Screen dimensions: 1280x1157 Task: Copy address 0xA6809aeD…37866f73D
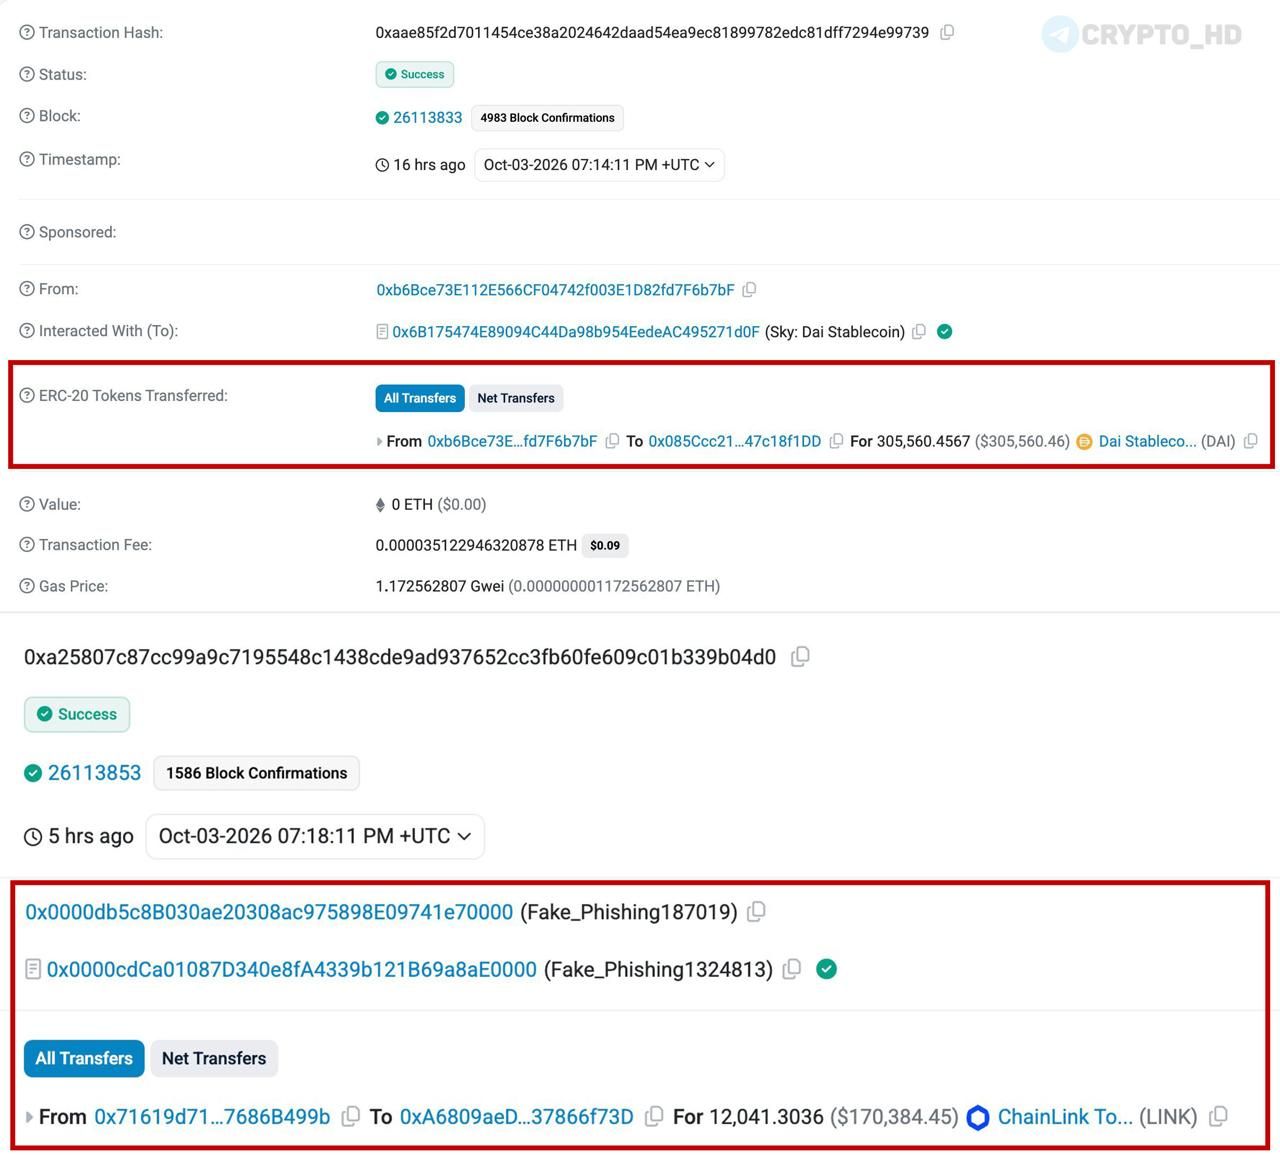tap(654, 1116)
